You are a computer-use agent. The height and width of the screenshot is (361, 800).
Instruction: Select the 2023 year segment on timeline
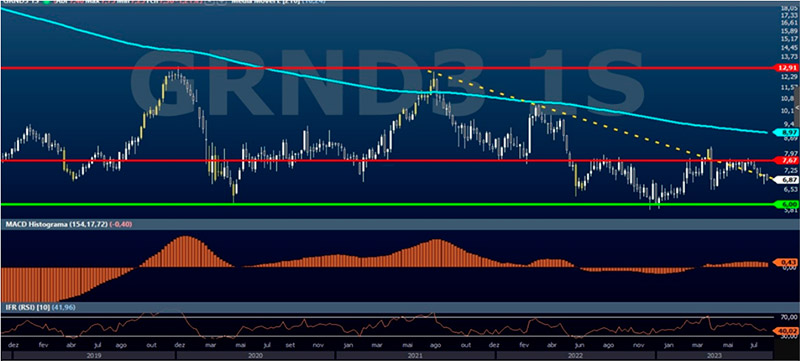(714, 354)
